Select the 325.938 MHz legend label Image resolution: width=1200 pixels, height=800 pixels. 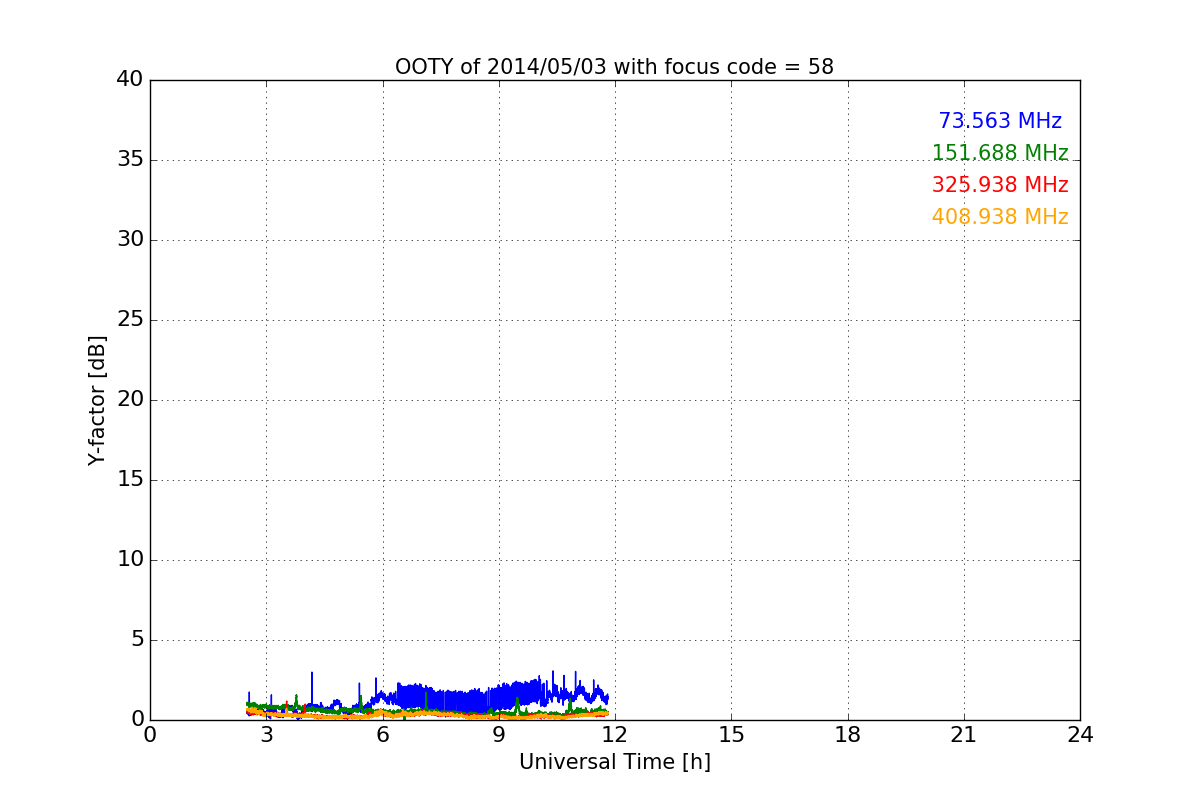(x=1000, y=185)
